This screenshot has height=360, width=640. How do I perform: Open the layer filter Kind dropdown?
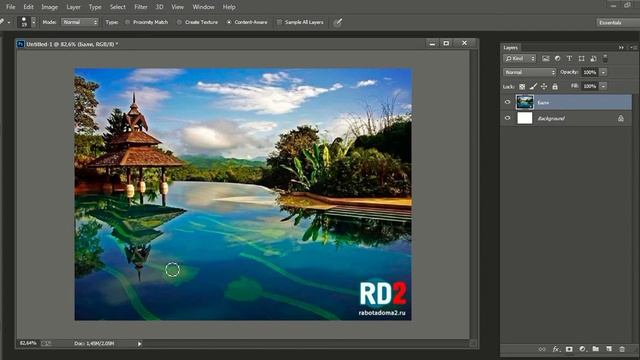[x=519, y=59]
